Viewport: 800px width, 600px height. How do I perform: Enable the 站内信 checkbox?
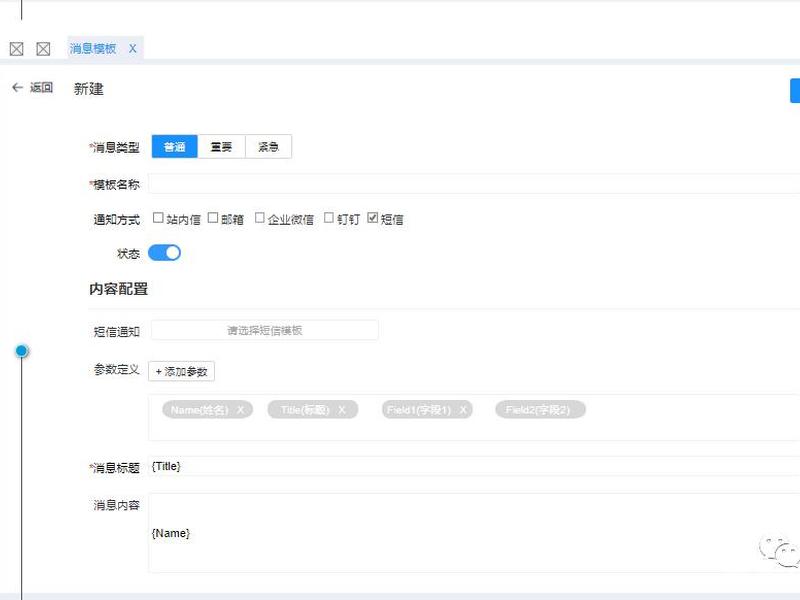(158, 218)
